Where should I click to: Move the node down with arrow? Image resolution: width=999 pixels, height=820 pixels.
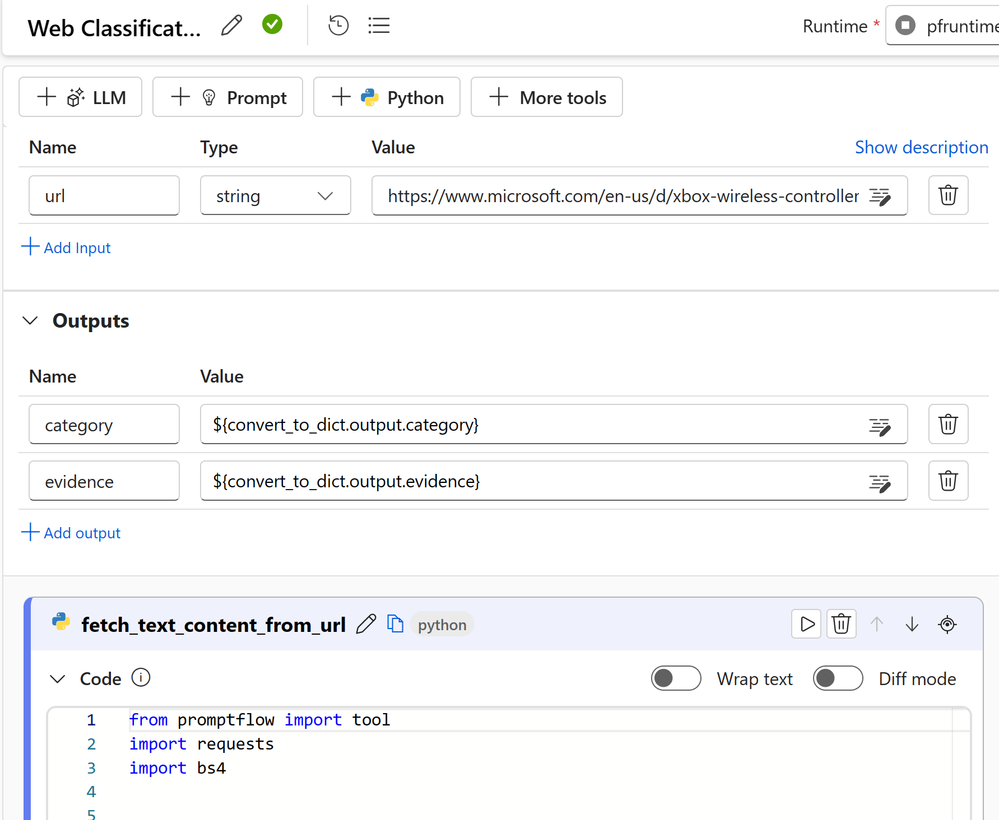click(x=912, y=625)
